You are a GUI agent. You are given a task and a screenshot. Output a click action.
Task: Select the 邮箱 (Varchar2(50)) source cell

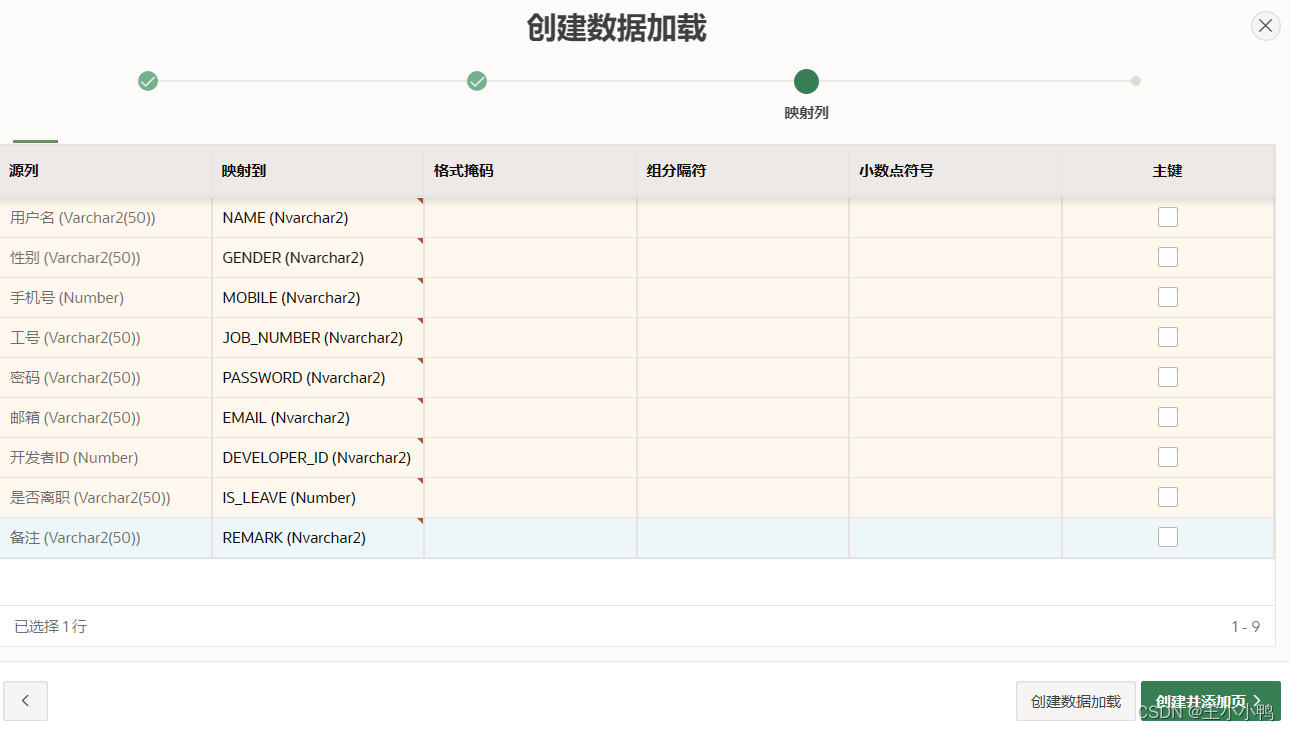pos(105,417)
